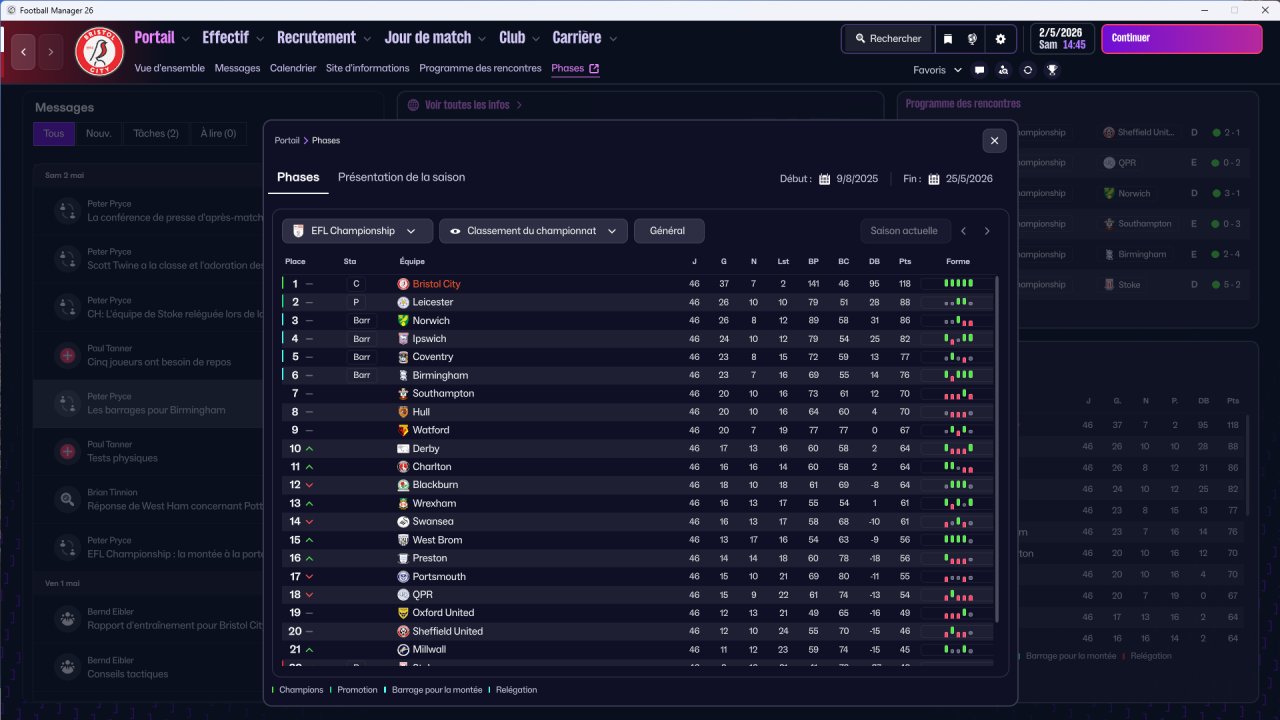Click the circular refresh shortcut icon beside Favoris
Screen dimensions: 1280x720
1027,70
